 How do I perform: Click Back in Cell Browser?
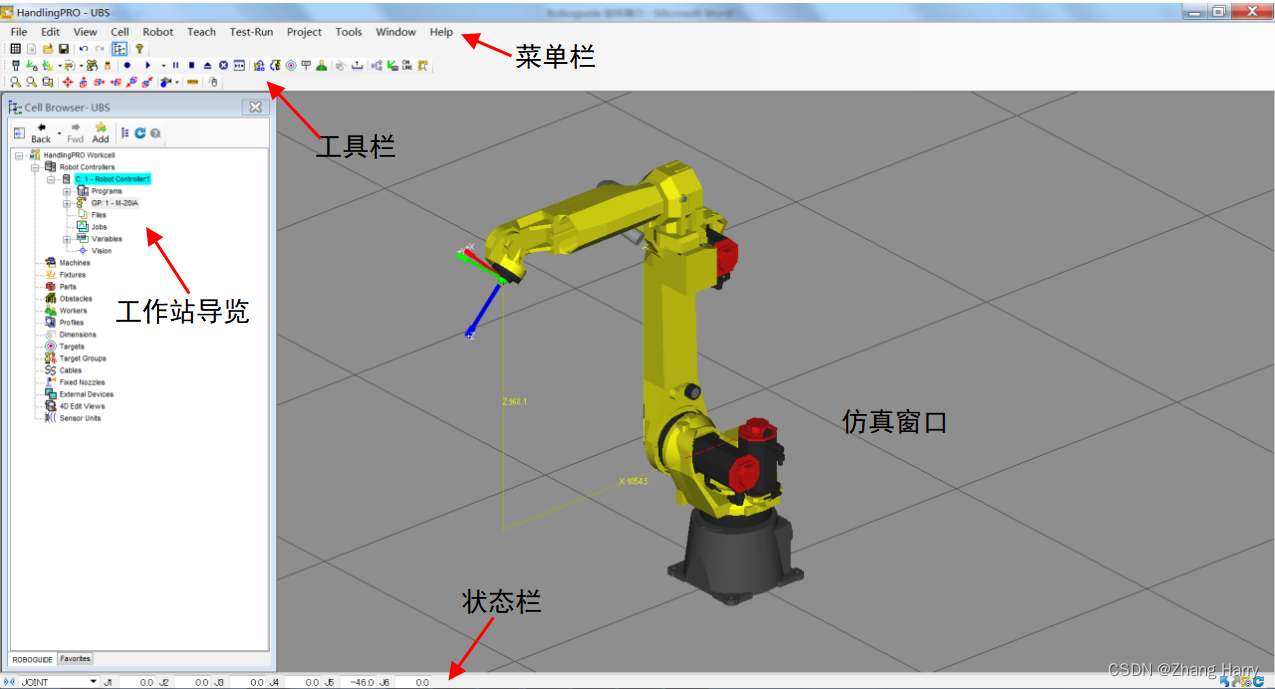(40, 133)
